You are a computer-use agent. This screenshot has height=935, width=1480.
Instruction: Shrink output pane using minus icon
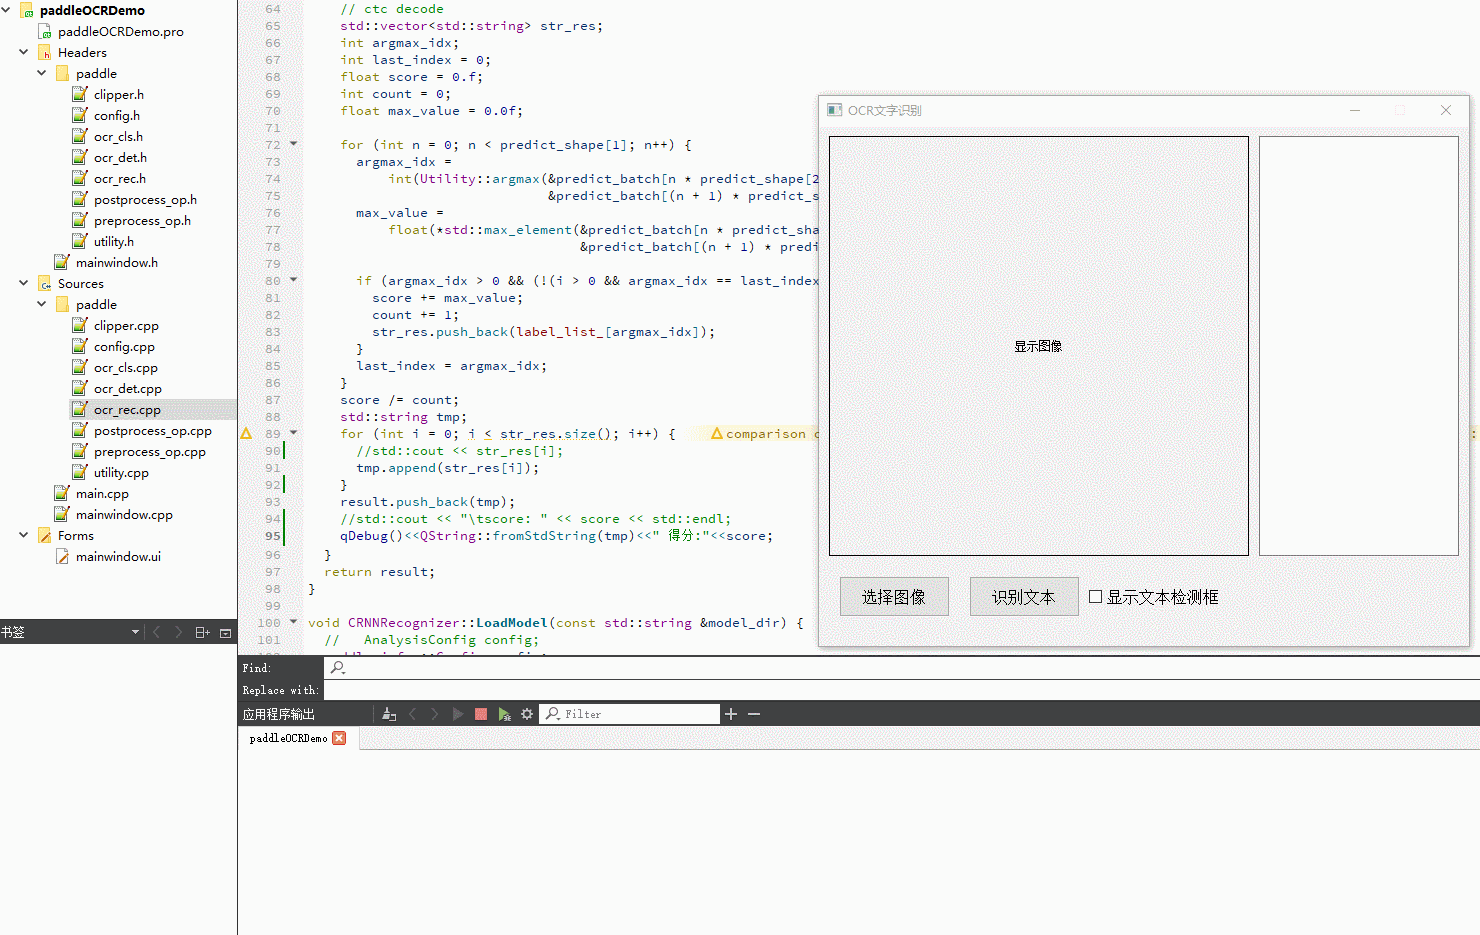click(x=754, y=713)
